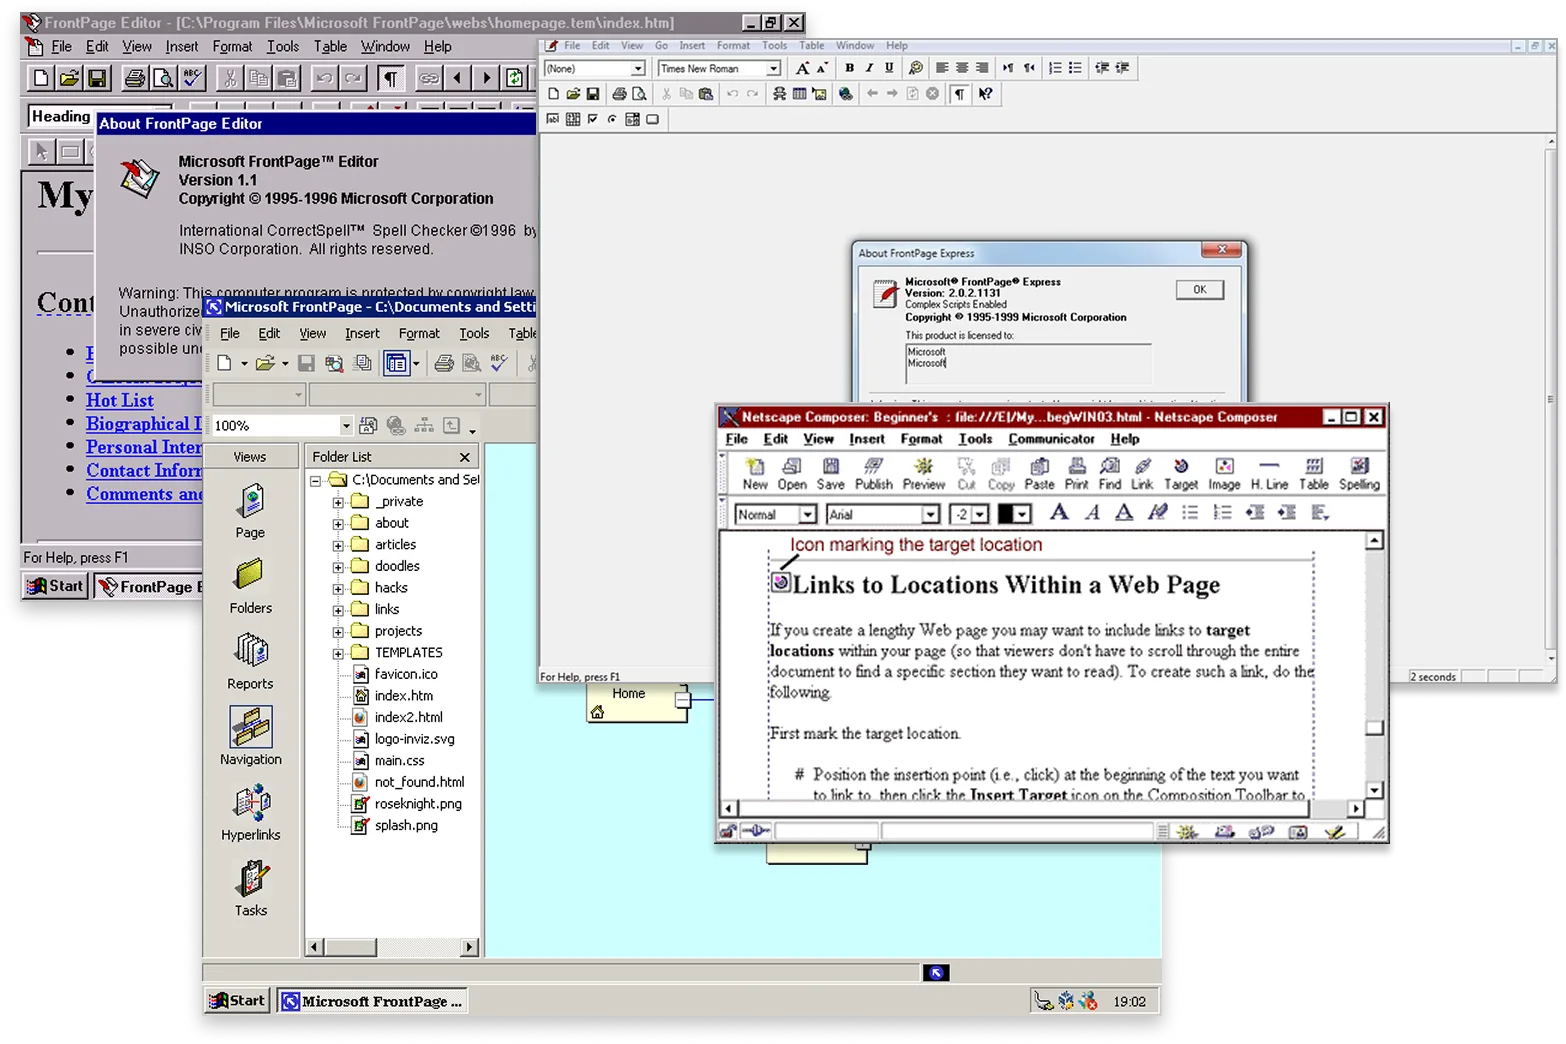Click the hyperlink chain icon in FrontPage Editor 1.1
The image size is (1566, 1044).
[429, 78]
